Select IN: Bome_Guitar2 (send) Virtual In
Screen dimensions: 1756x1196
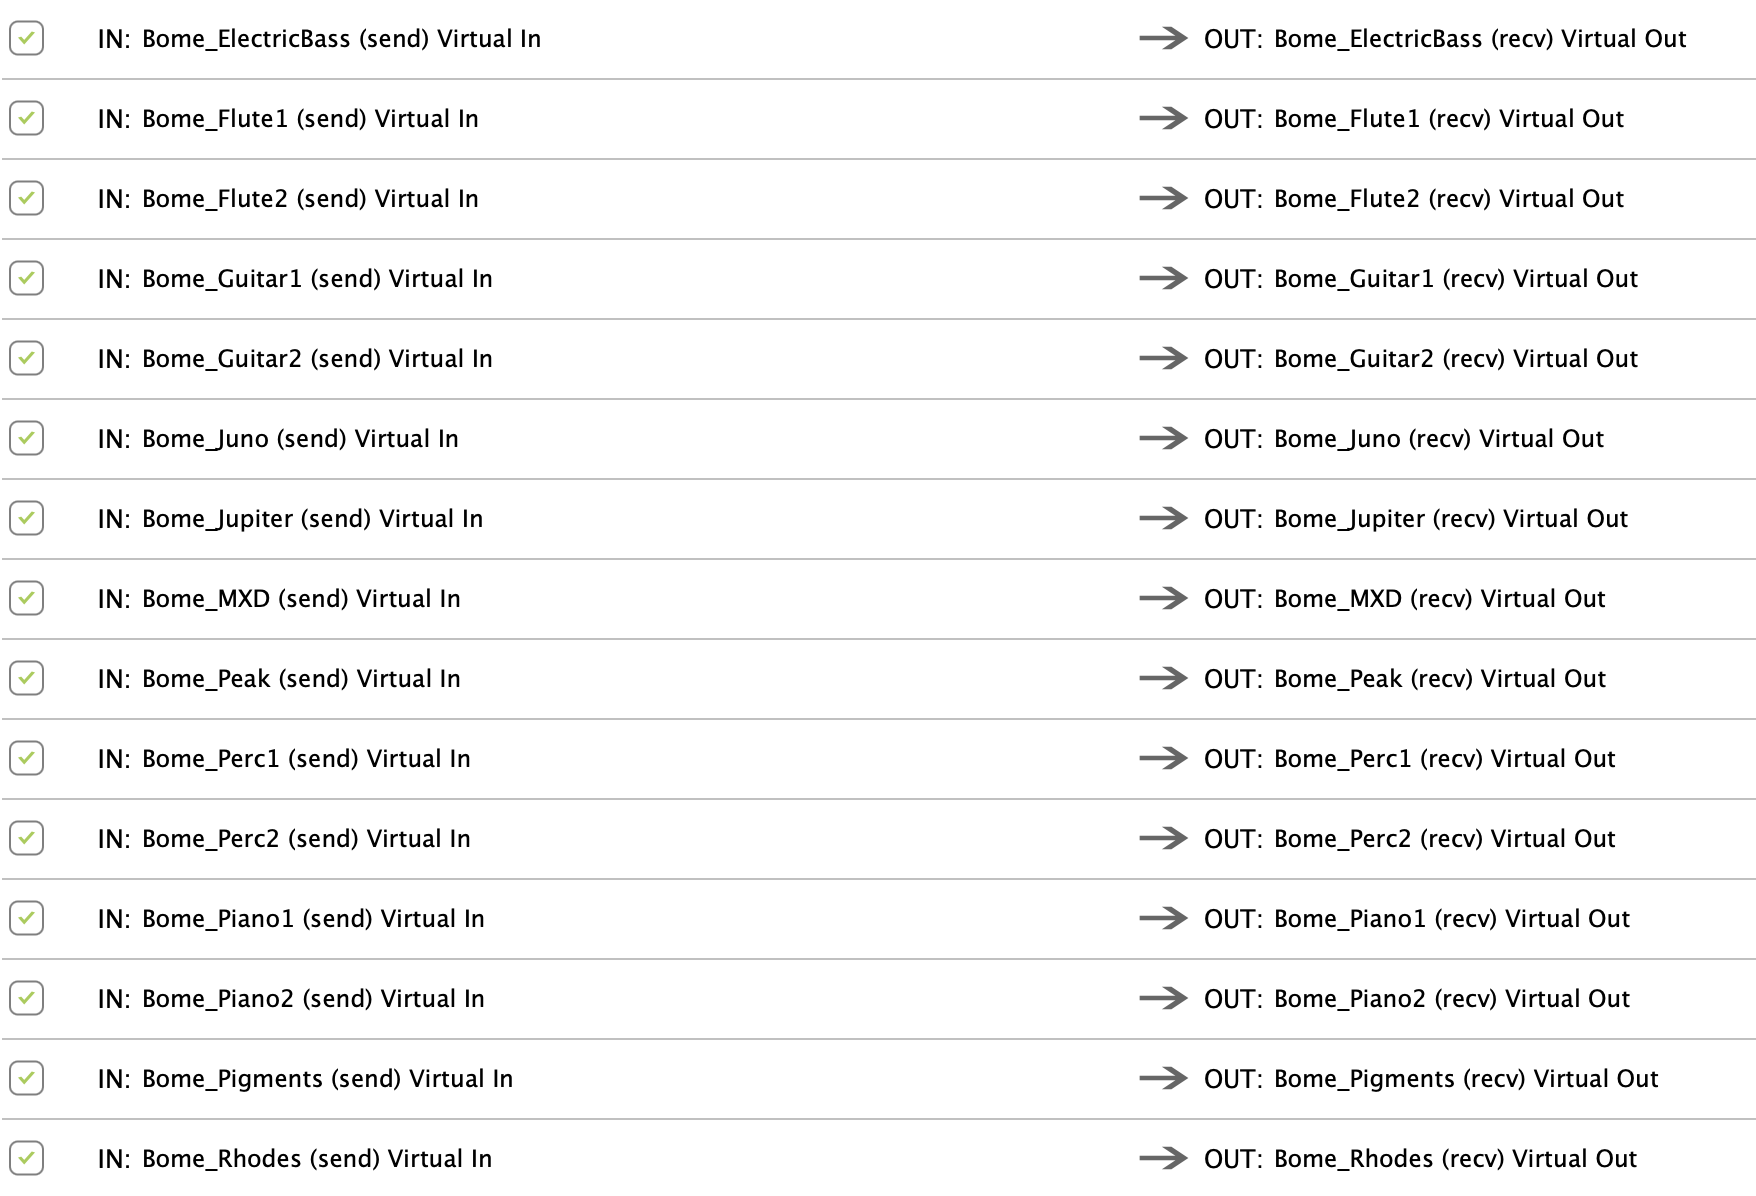coord(295,359)
